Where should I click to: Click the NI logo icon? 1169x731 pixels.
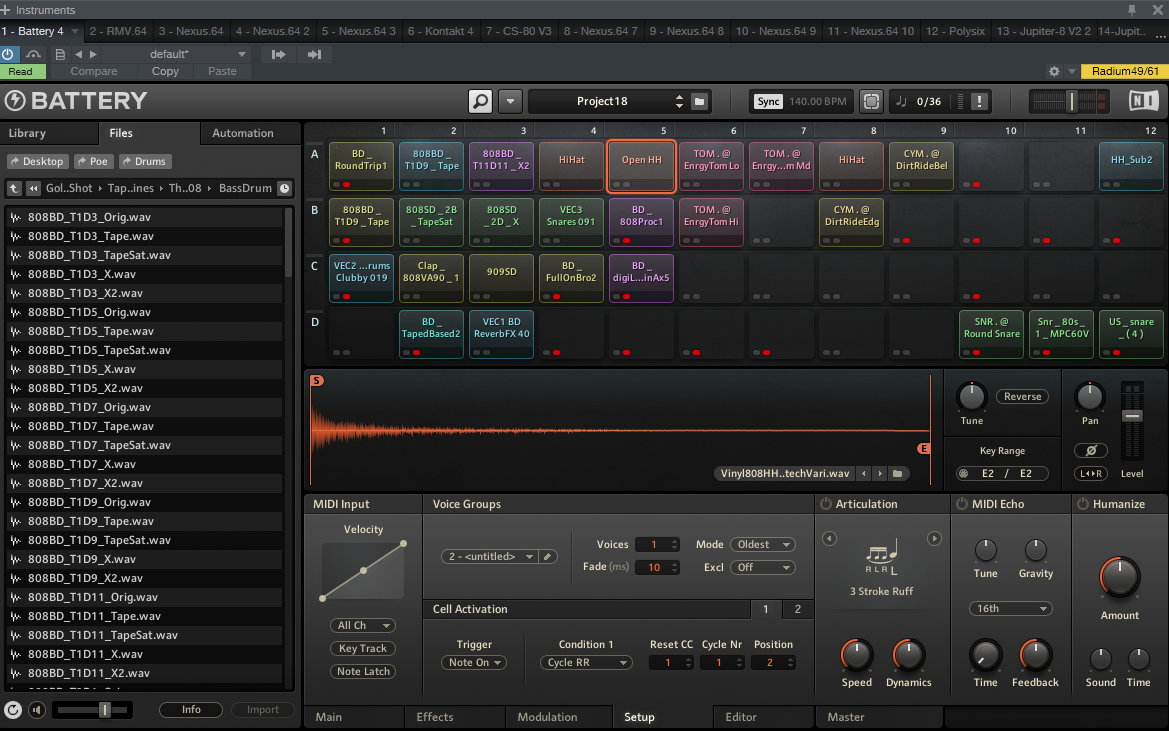tap(1143, 101)
